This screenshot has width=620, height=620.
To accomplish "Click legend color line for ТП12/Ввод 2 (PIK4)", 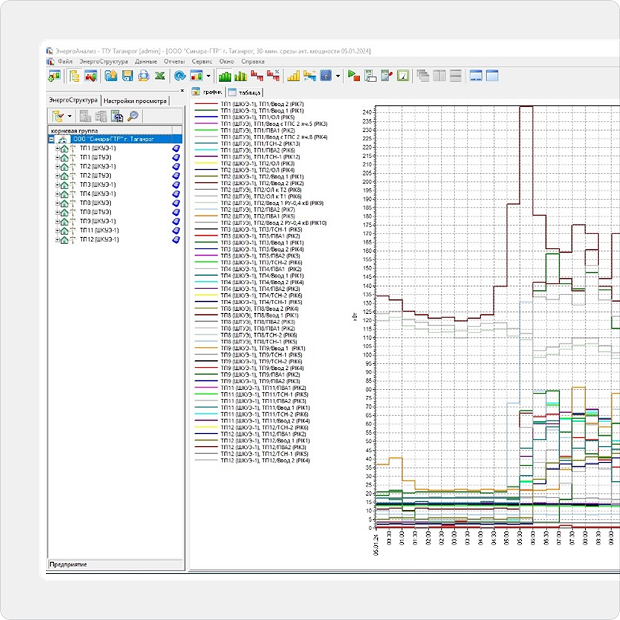I will coord(206,460).
